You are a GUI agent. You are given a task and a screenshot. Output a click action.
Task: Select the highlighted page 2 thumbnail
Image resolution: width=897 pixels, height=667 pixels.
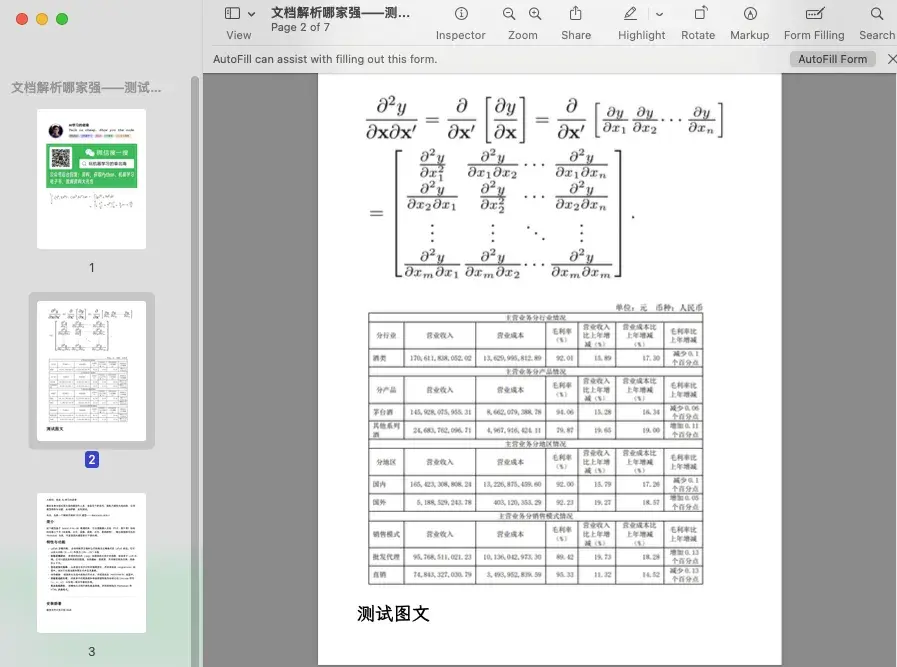pyautogui.click(x=91, y=370)
